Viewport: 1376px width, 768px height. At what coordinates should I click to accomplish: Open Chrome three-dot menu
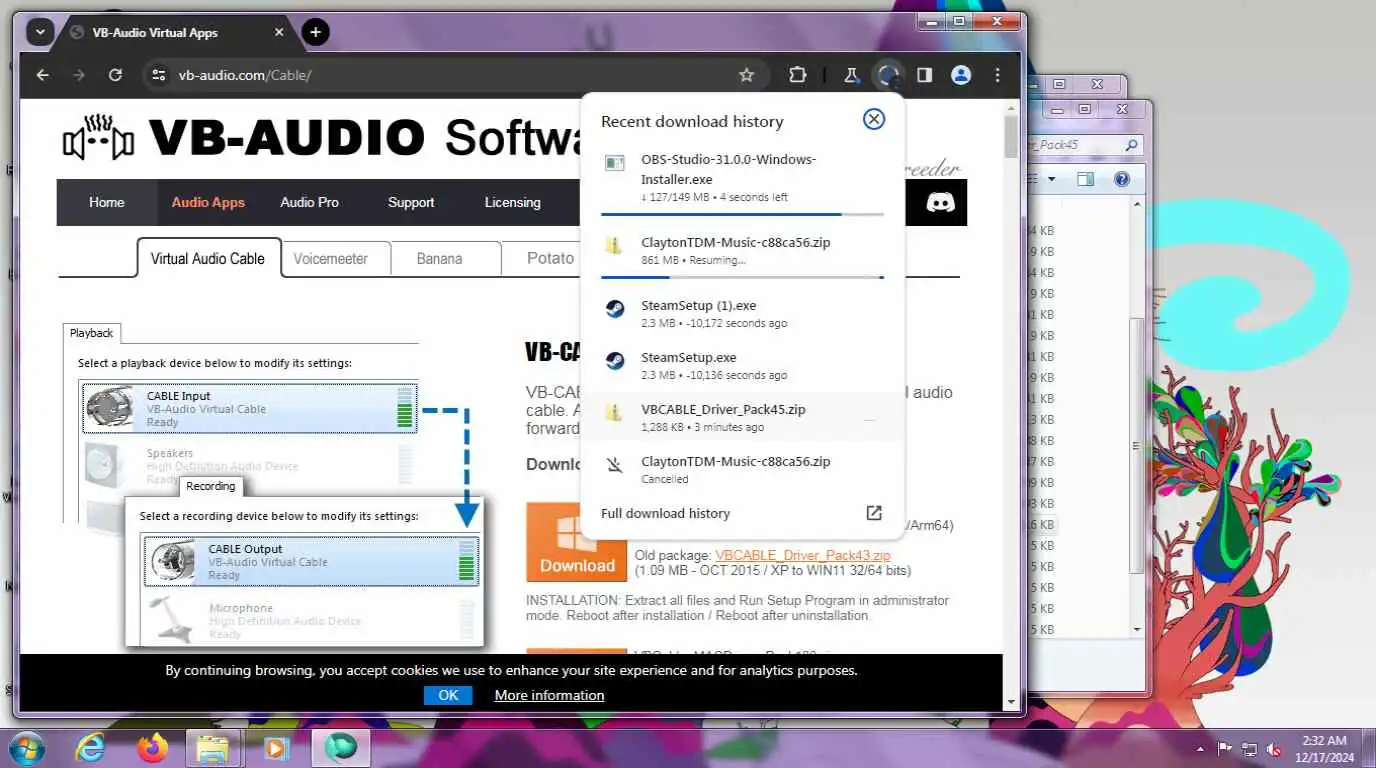point(997,75)
